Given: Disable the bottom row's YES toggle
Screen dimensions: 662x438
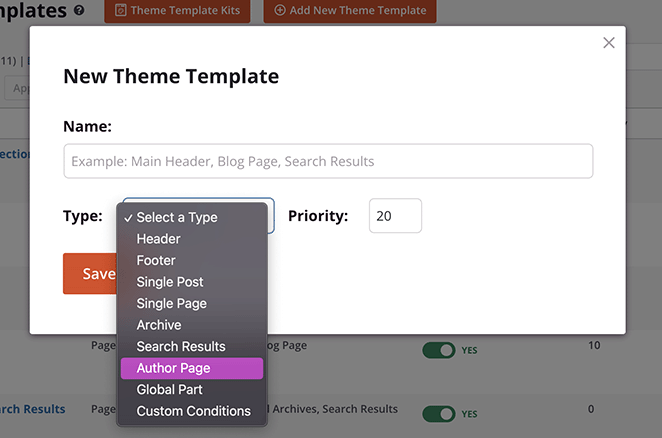Looking at the screenshot, I should click(x=438, y=413).
